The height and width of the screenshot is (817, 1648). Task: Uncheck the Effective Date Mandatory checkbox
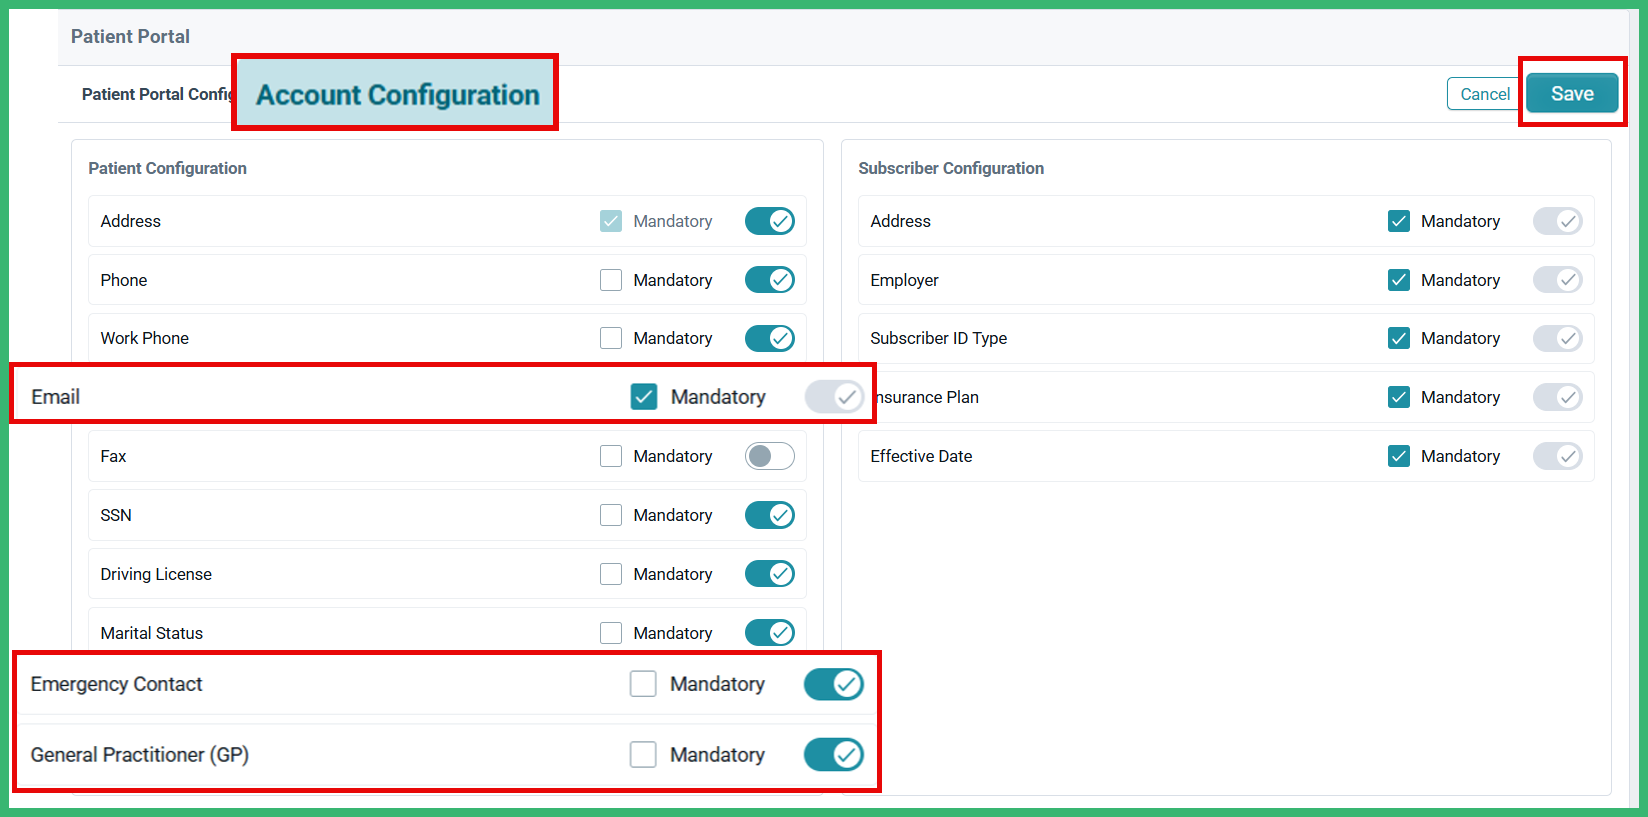[x=1399, y=456]
